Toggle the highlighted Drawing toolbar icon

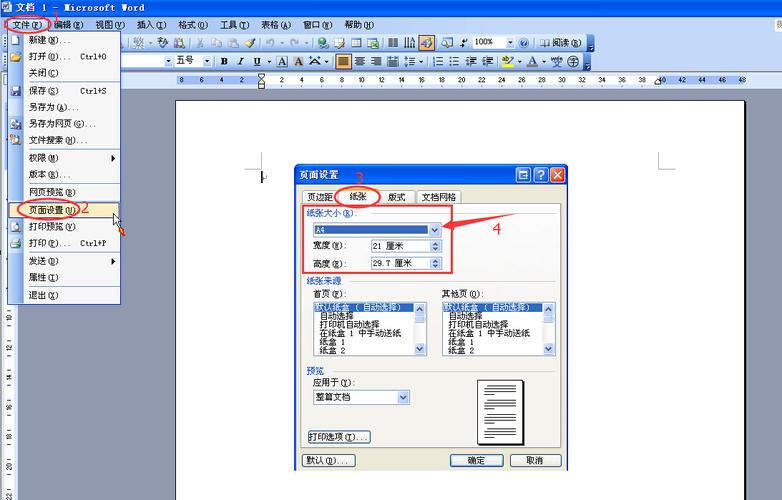point(426,43)
